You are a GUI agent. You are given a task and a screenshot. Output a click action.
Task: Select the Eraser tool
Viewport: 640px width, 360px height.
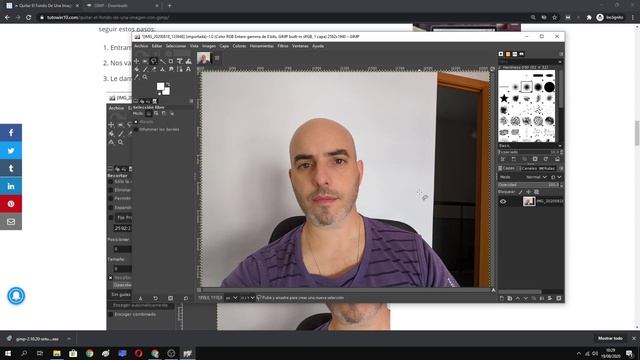pos(153,69)
